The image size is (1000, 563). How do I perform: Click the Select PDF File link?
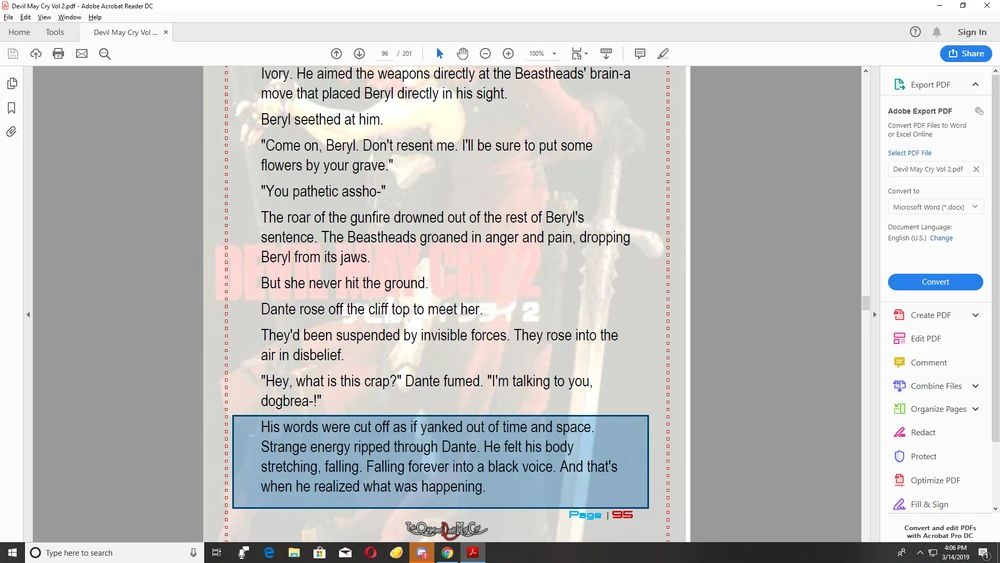coord(909,153)
